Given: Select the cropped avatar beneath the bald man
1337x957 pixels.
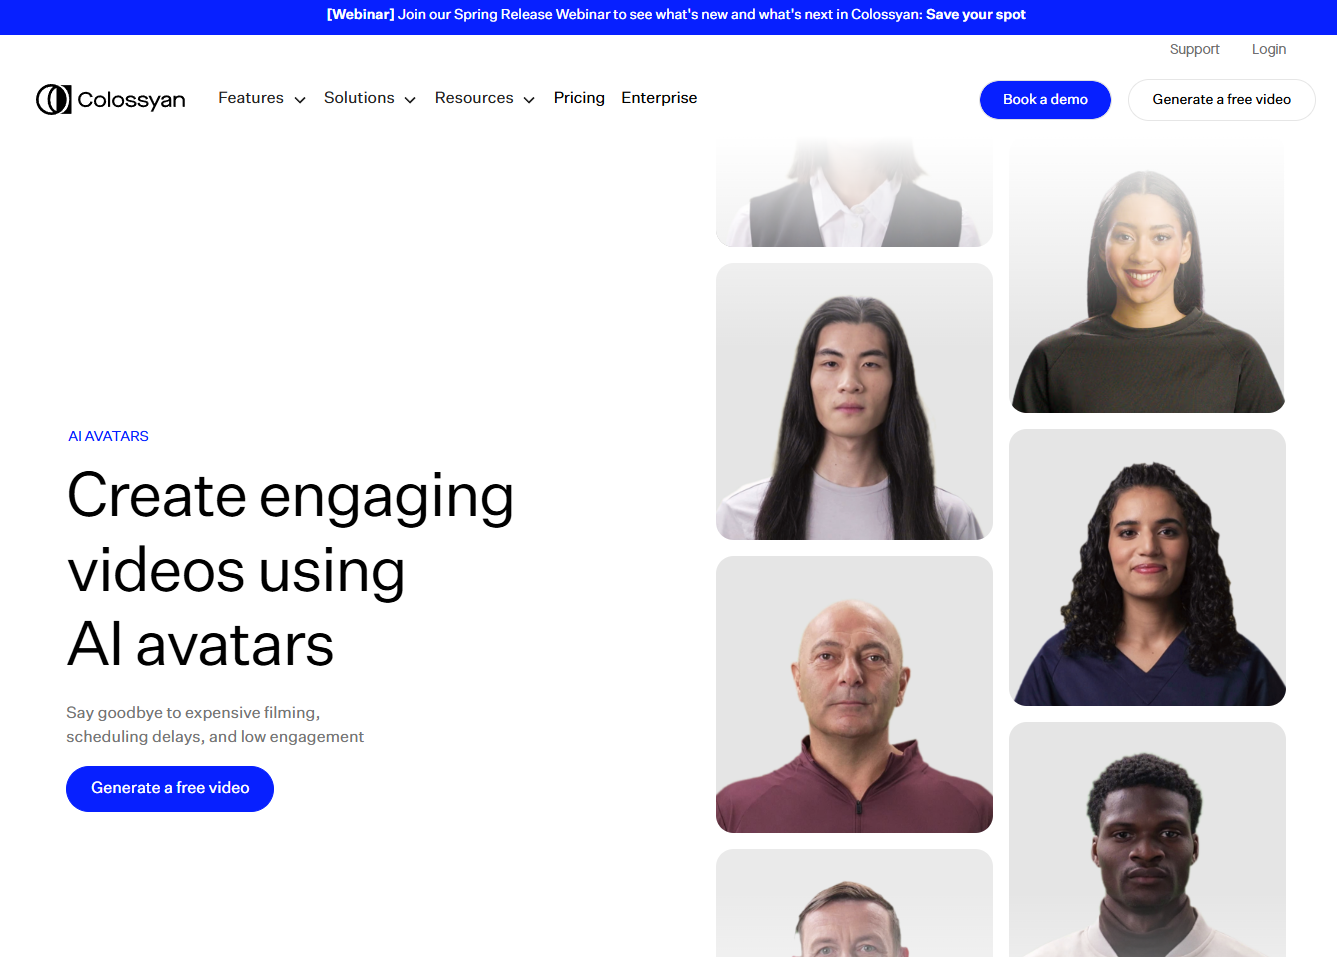Looking at the screenshot, I should point(854,903).
